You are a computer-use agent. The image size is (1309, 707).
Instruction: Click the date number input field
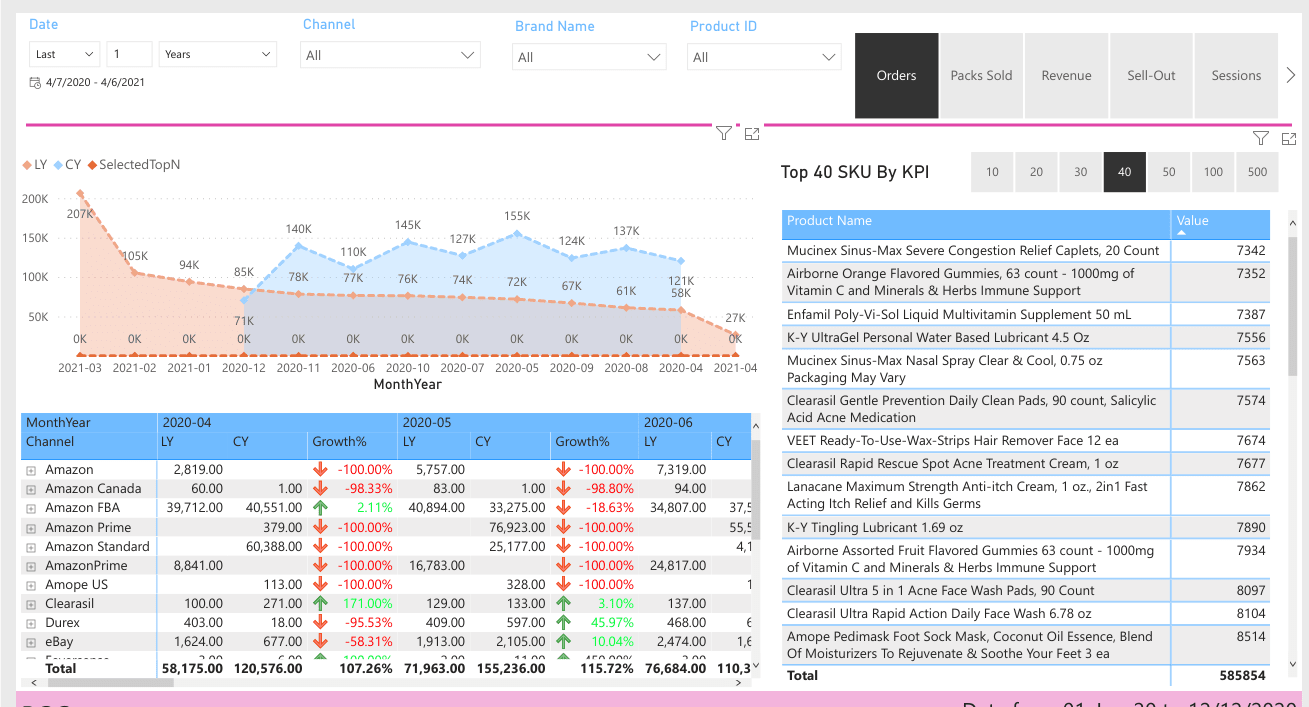pyautogui.click(x=130, y=54)
